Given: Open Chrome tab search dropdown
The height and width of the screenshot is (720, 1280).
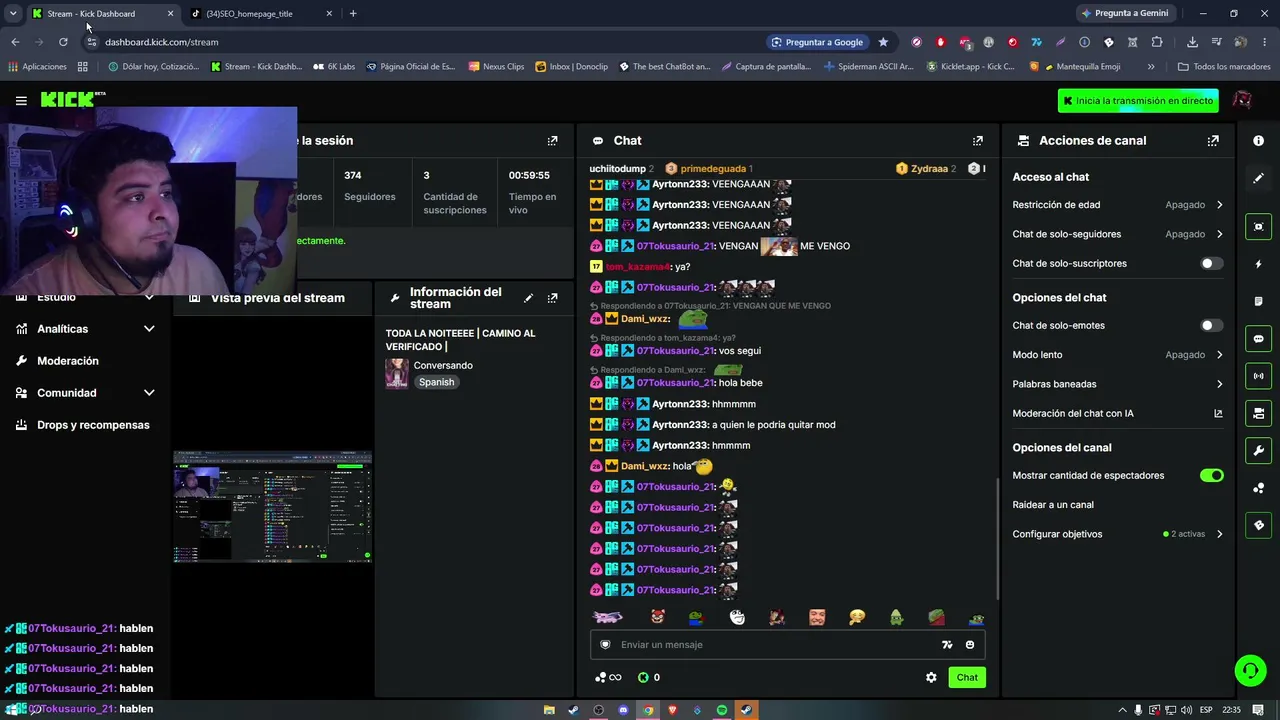Looking at the screenshot, I should coord(13,14).
